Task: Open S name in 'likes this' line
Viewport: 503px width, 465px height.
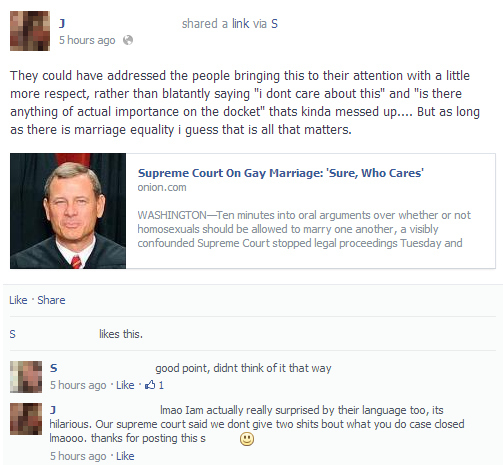Action: (13, 334)
